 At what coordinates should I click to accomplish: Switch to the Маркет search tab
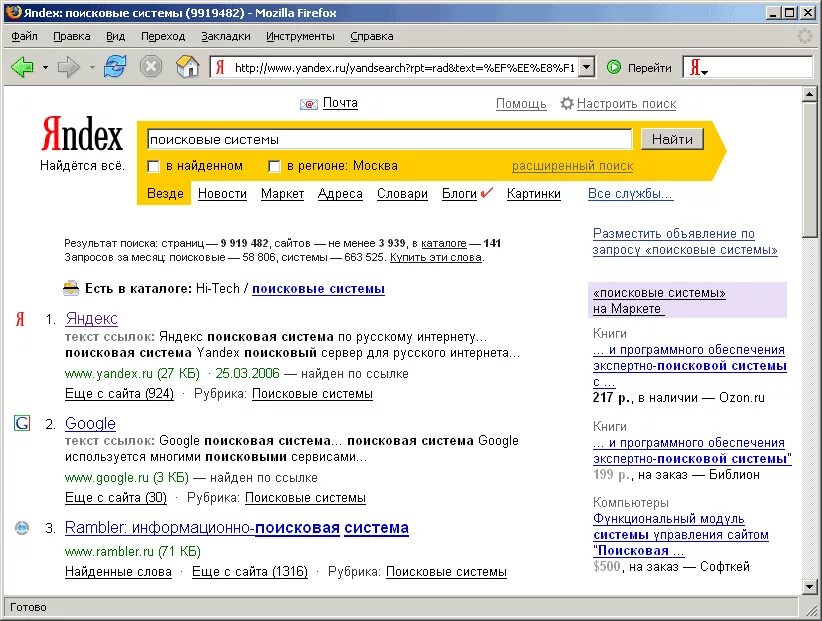click(283, 193)
